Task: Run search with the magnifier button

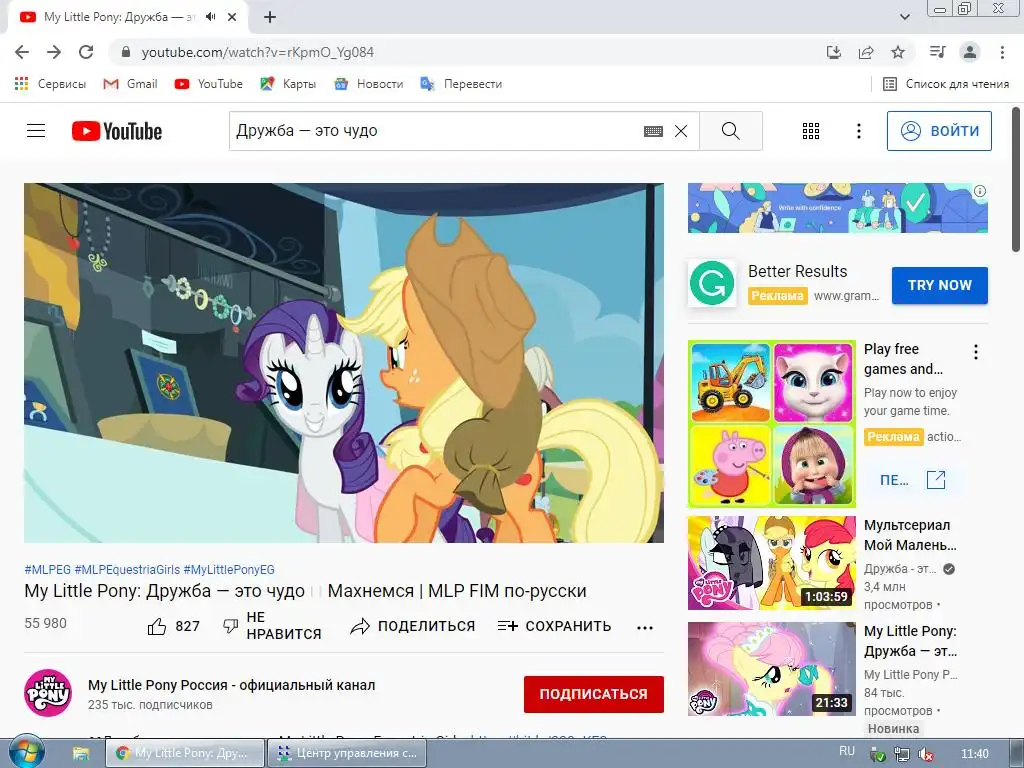Action: pyautogui.click(x=731, y=131)
